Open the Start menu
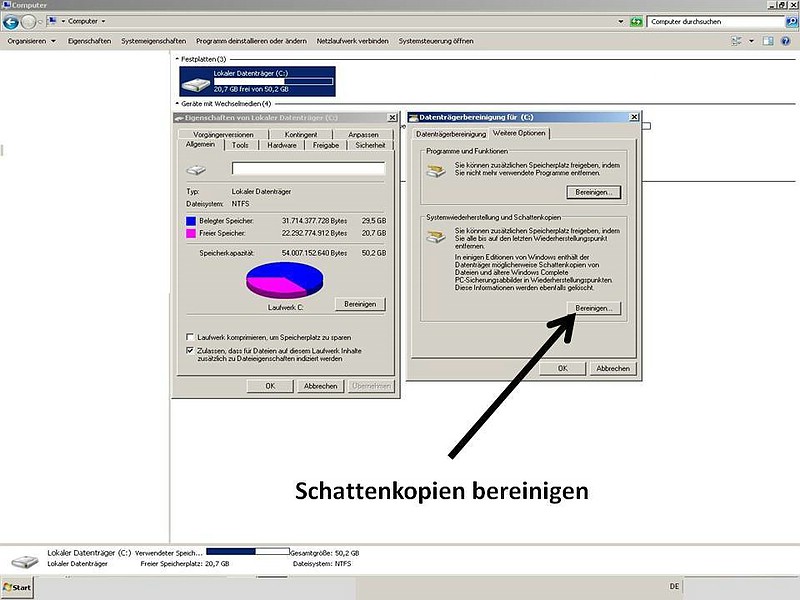The image size is (800, 600). coord(17,588)
